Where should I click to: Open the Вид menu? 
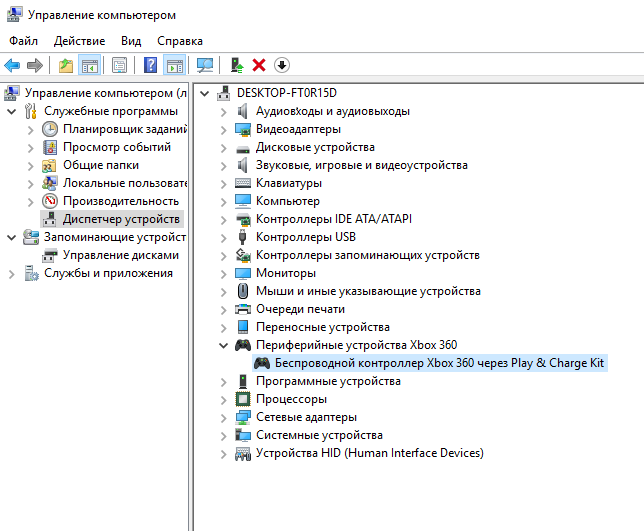pos(131,41)
